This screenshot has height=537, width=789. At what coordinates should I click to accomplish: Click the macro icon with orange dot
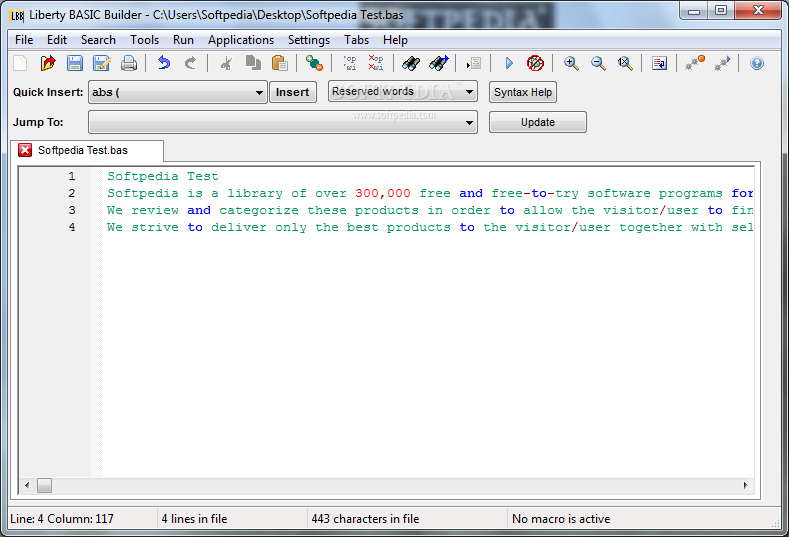(695, 63)
